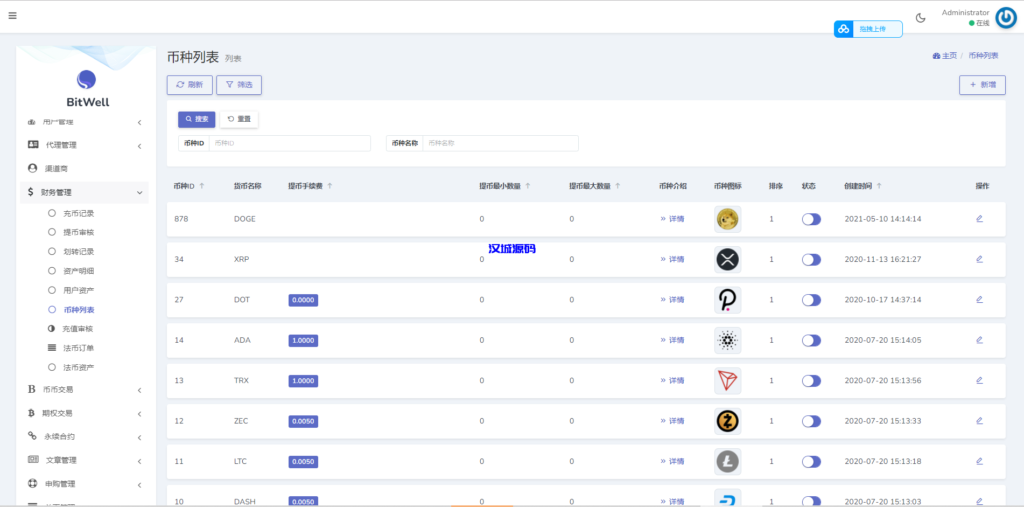This screenshot has width=1024, height=507.
Task: Toggle status switch for DOT
Action: click(x=811, y=300)
